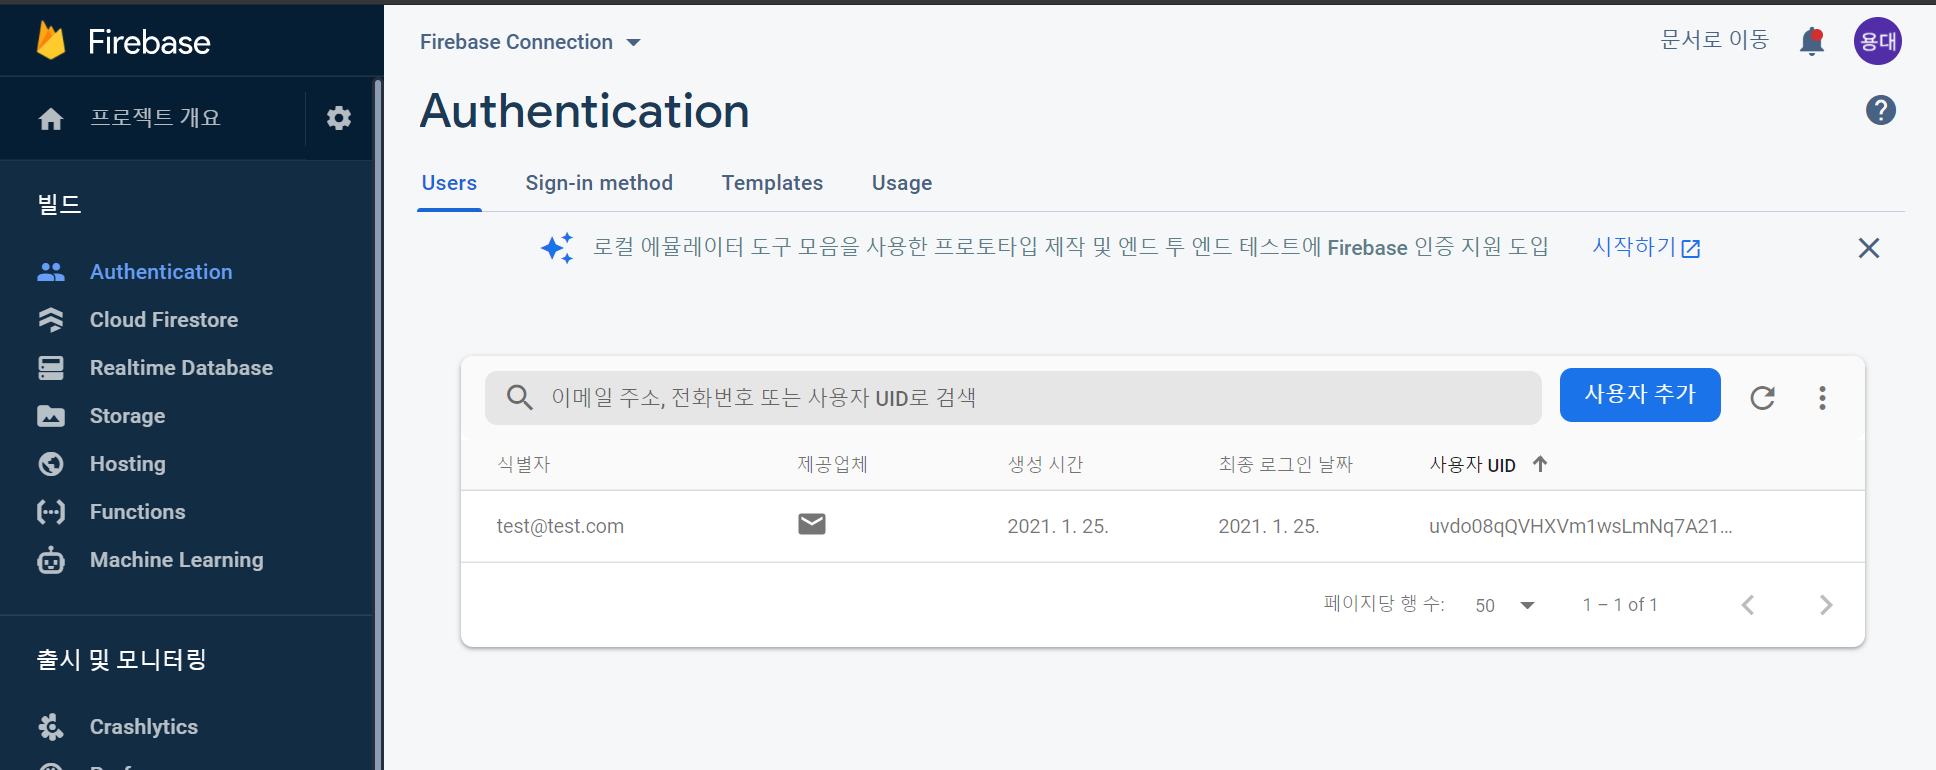This screenshot has height=770, width=1936.
Task: Click the 출시 및 모니터링 section heading
Action: click(121, 660)
